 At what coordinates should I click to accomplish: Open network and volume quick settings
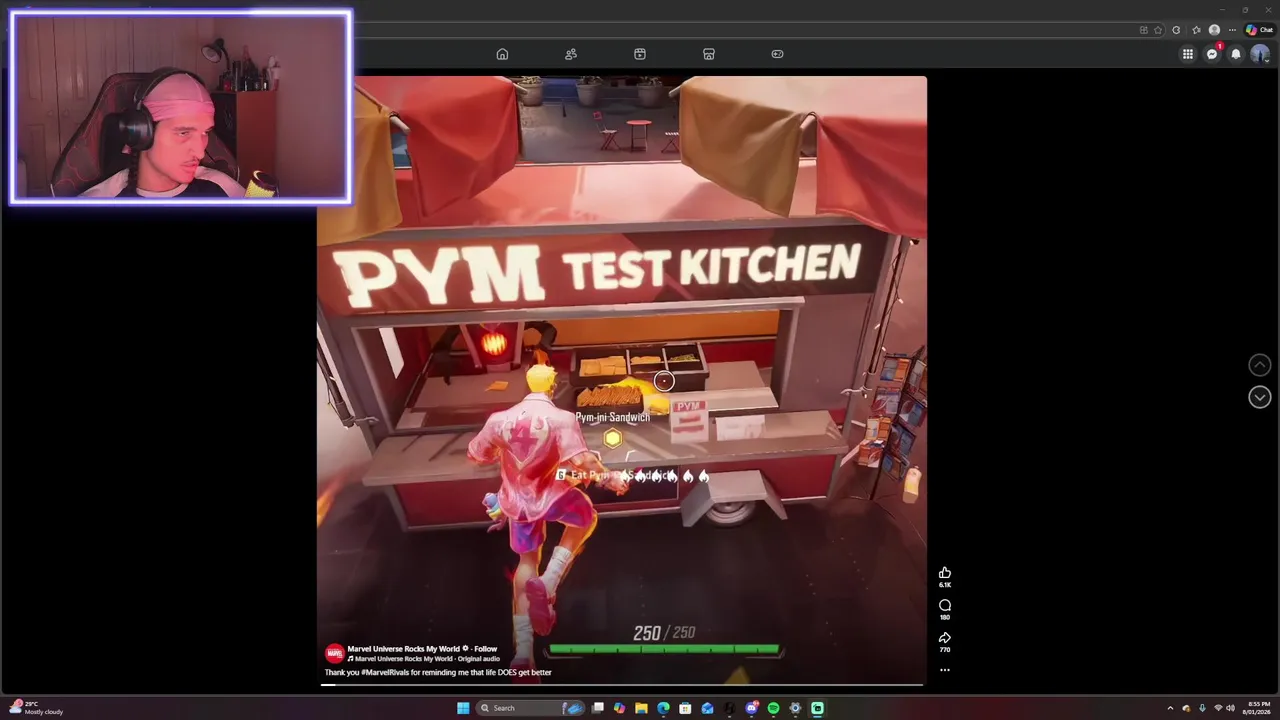coord(1224,708)
